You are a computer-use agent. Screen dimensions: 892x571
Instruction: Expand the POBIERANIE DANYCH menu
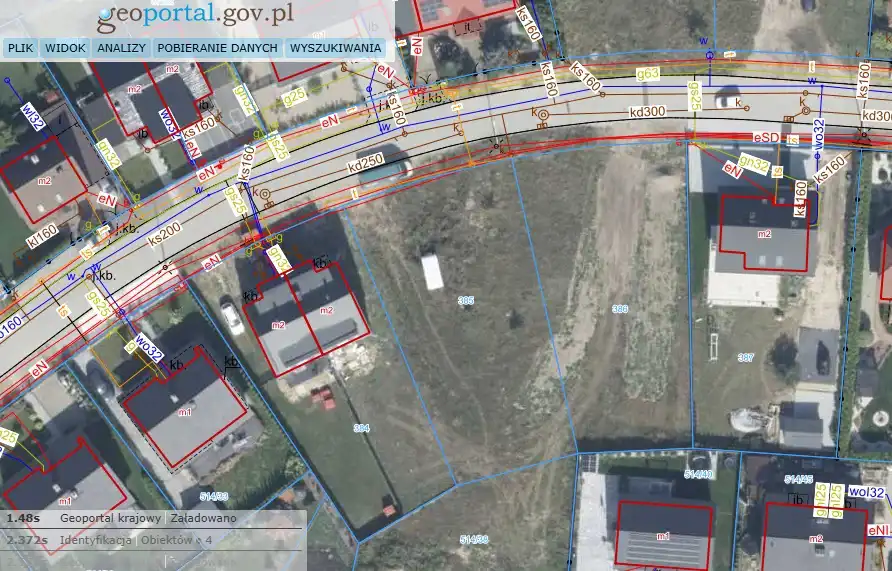click(217, 48)
